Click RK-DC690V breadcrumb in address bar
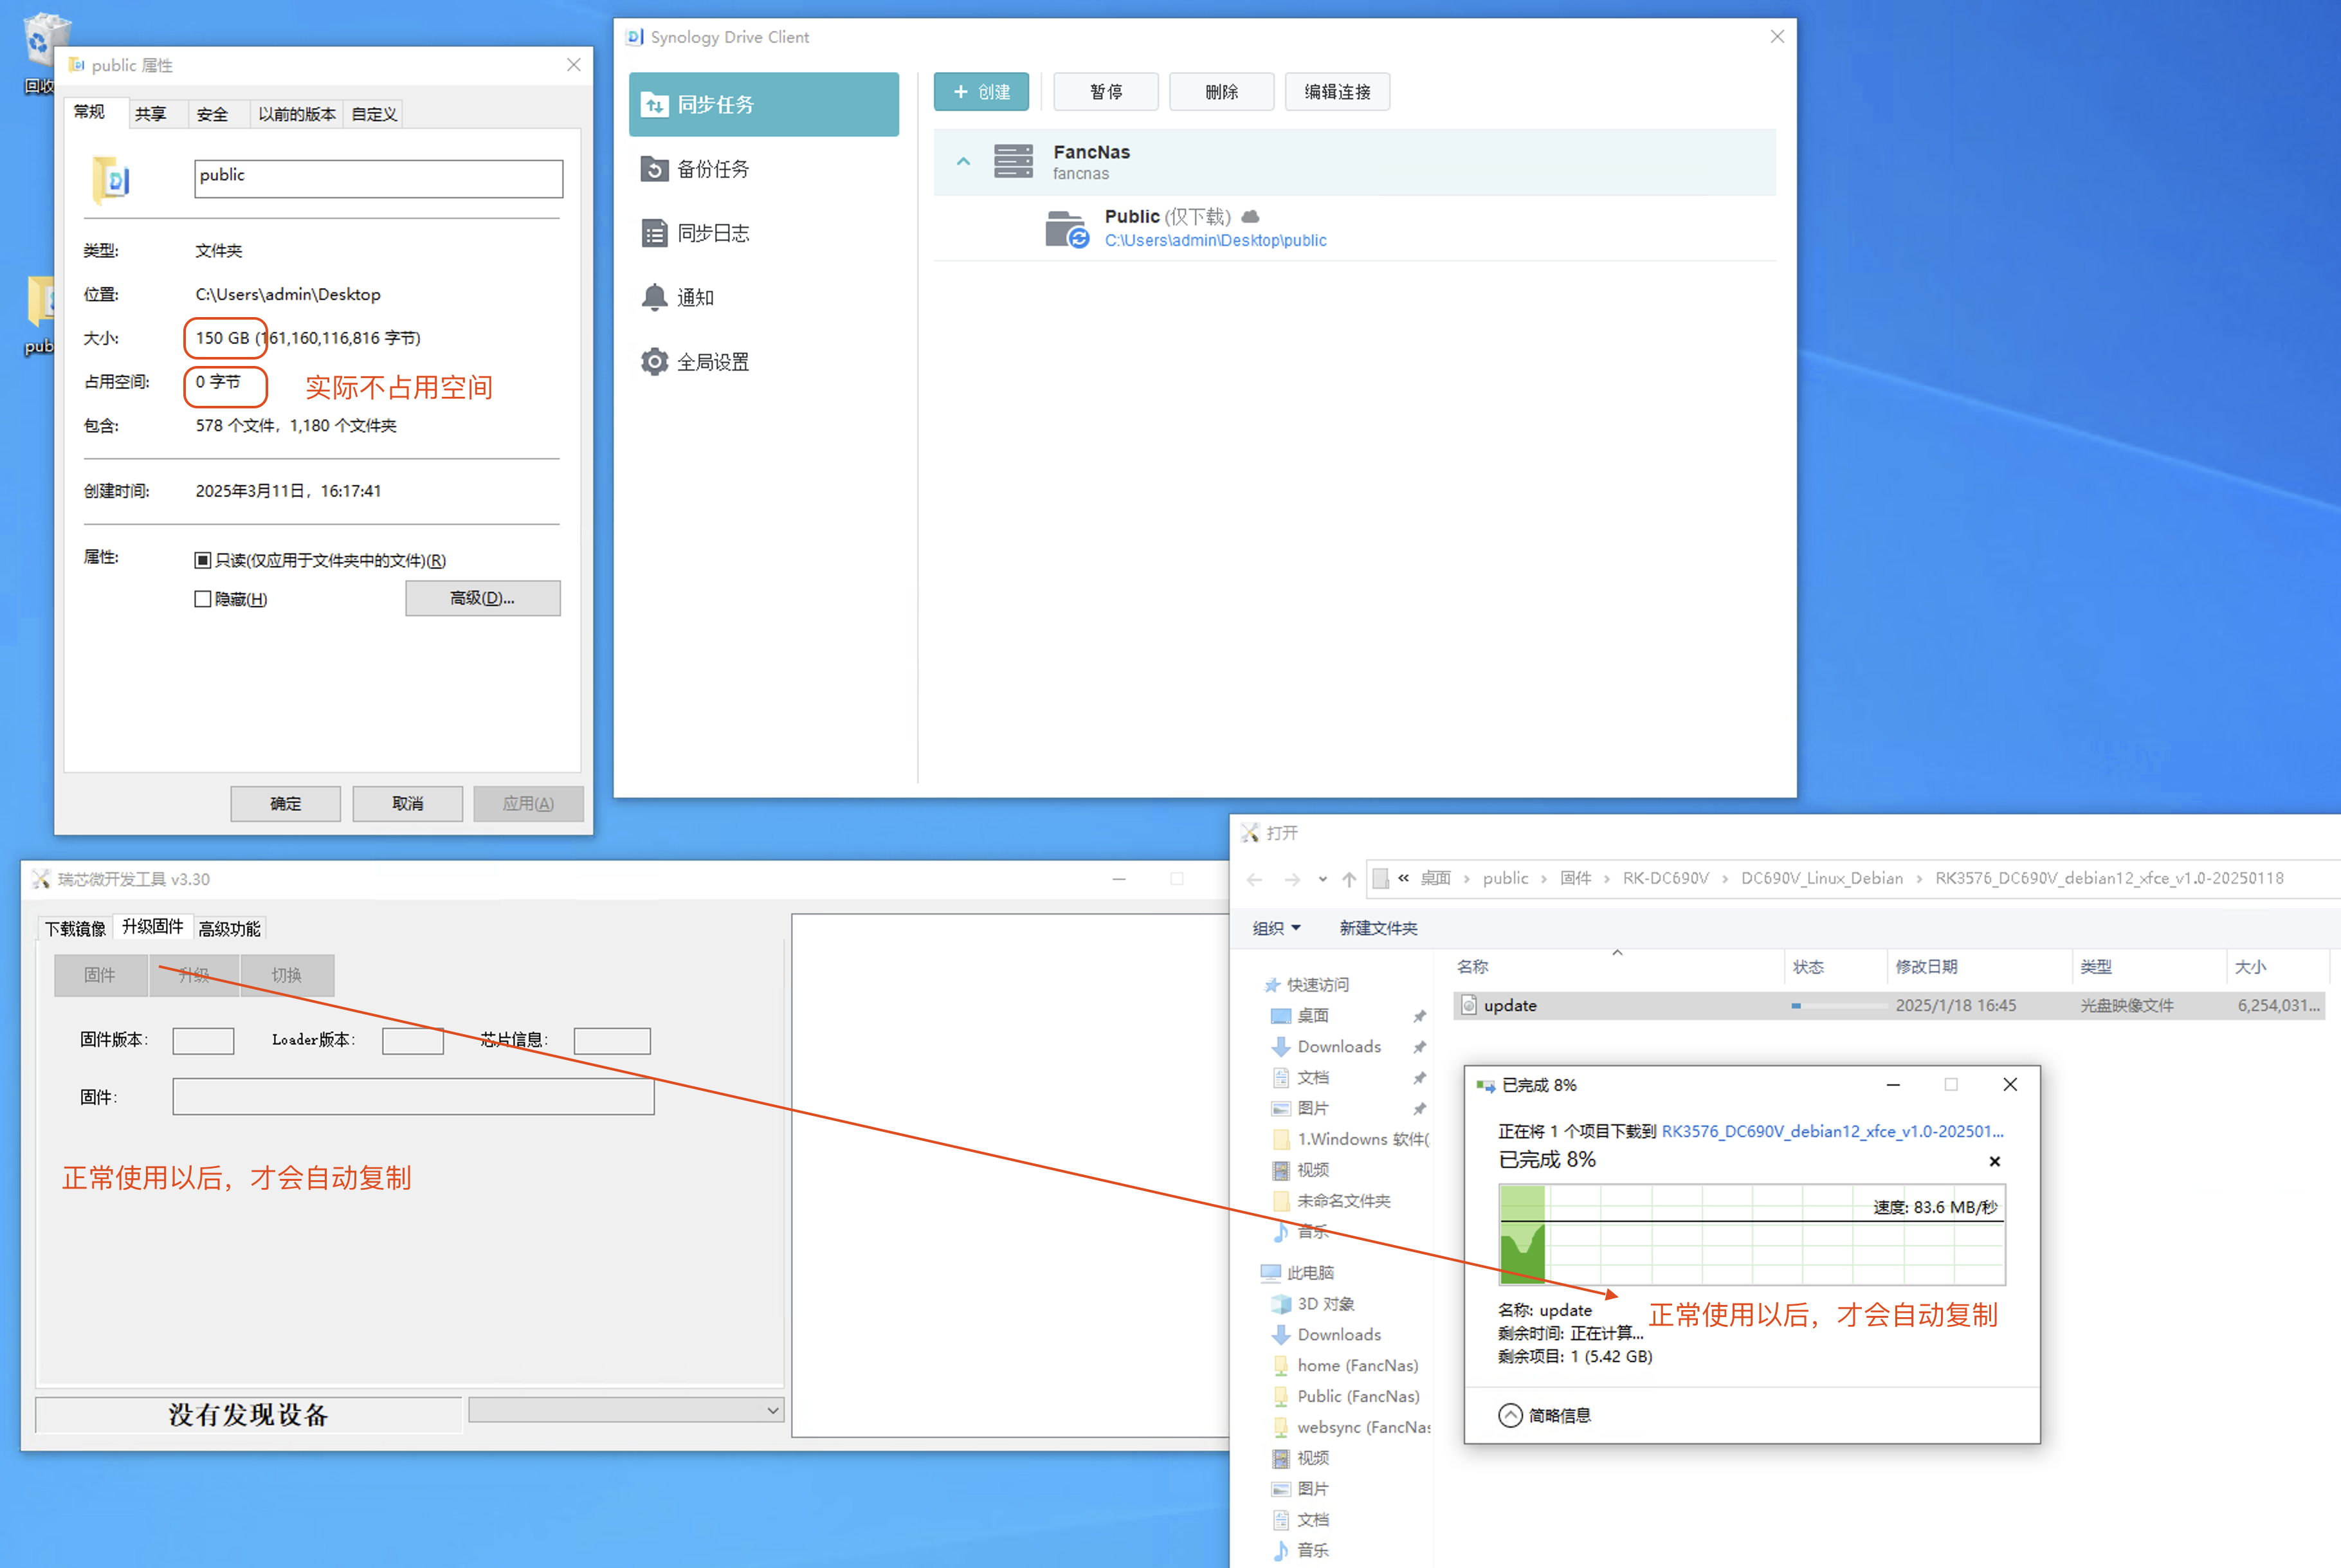Screen dimensions: 2341x1568 (1665, 879)
